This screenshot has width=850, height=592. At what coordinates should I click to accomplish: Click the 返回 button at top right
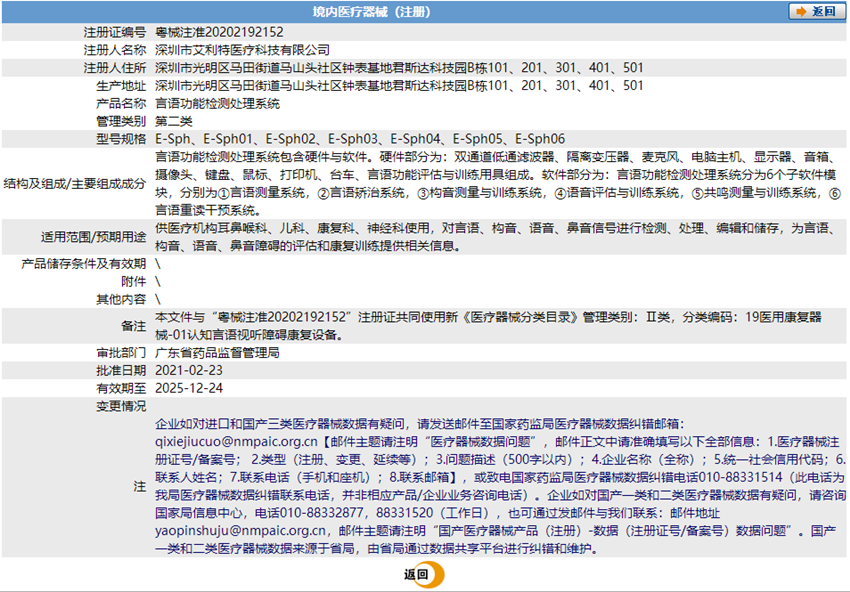[x=817, y=11]
